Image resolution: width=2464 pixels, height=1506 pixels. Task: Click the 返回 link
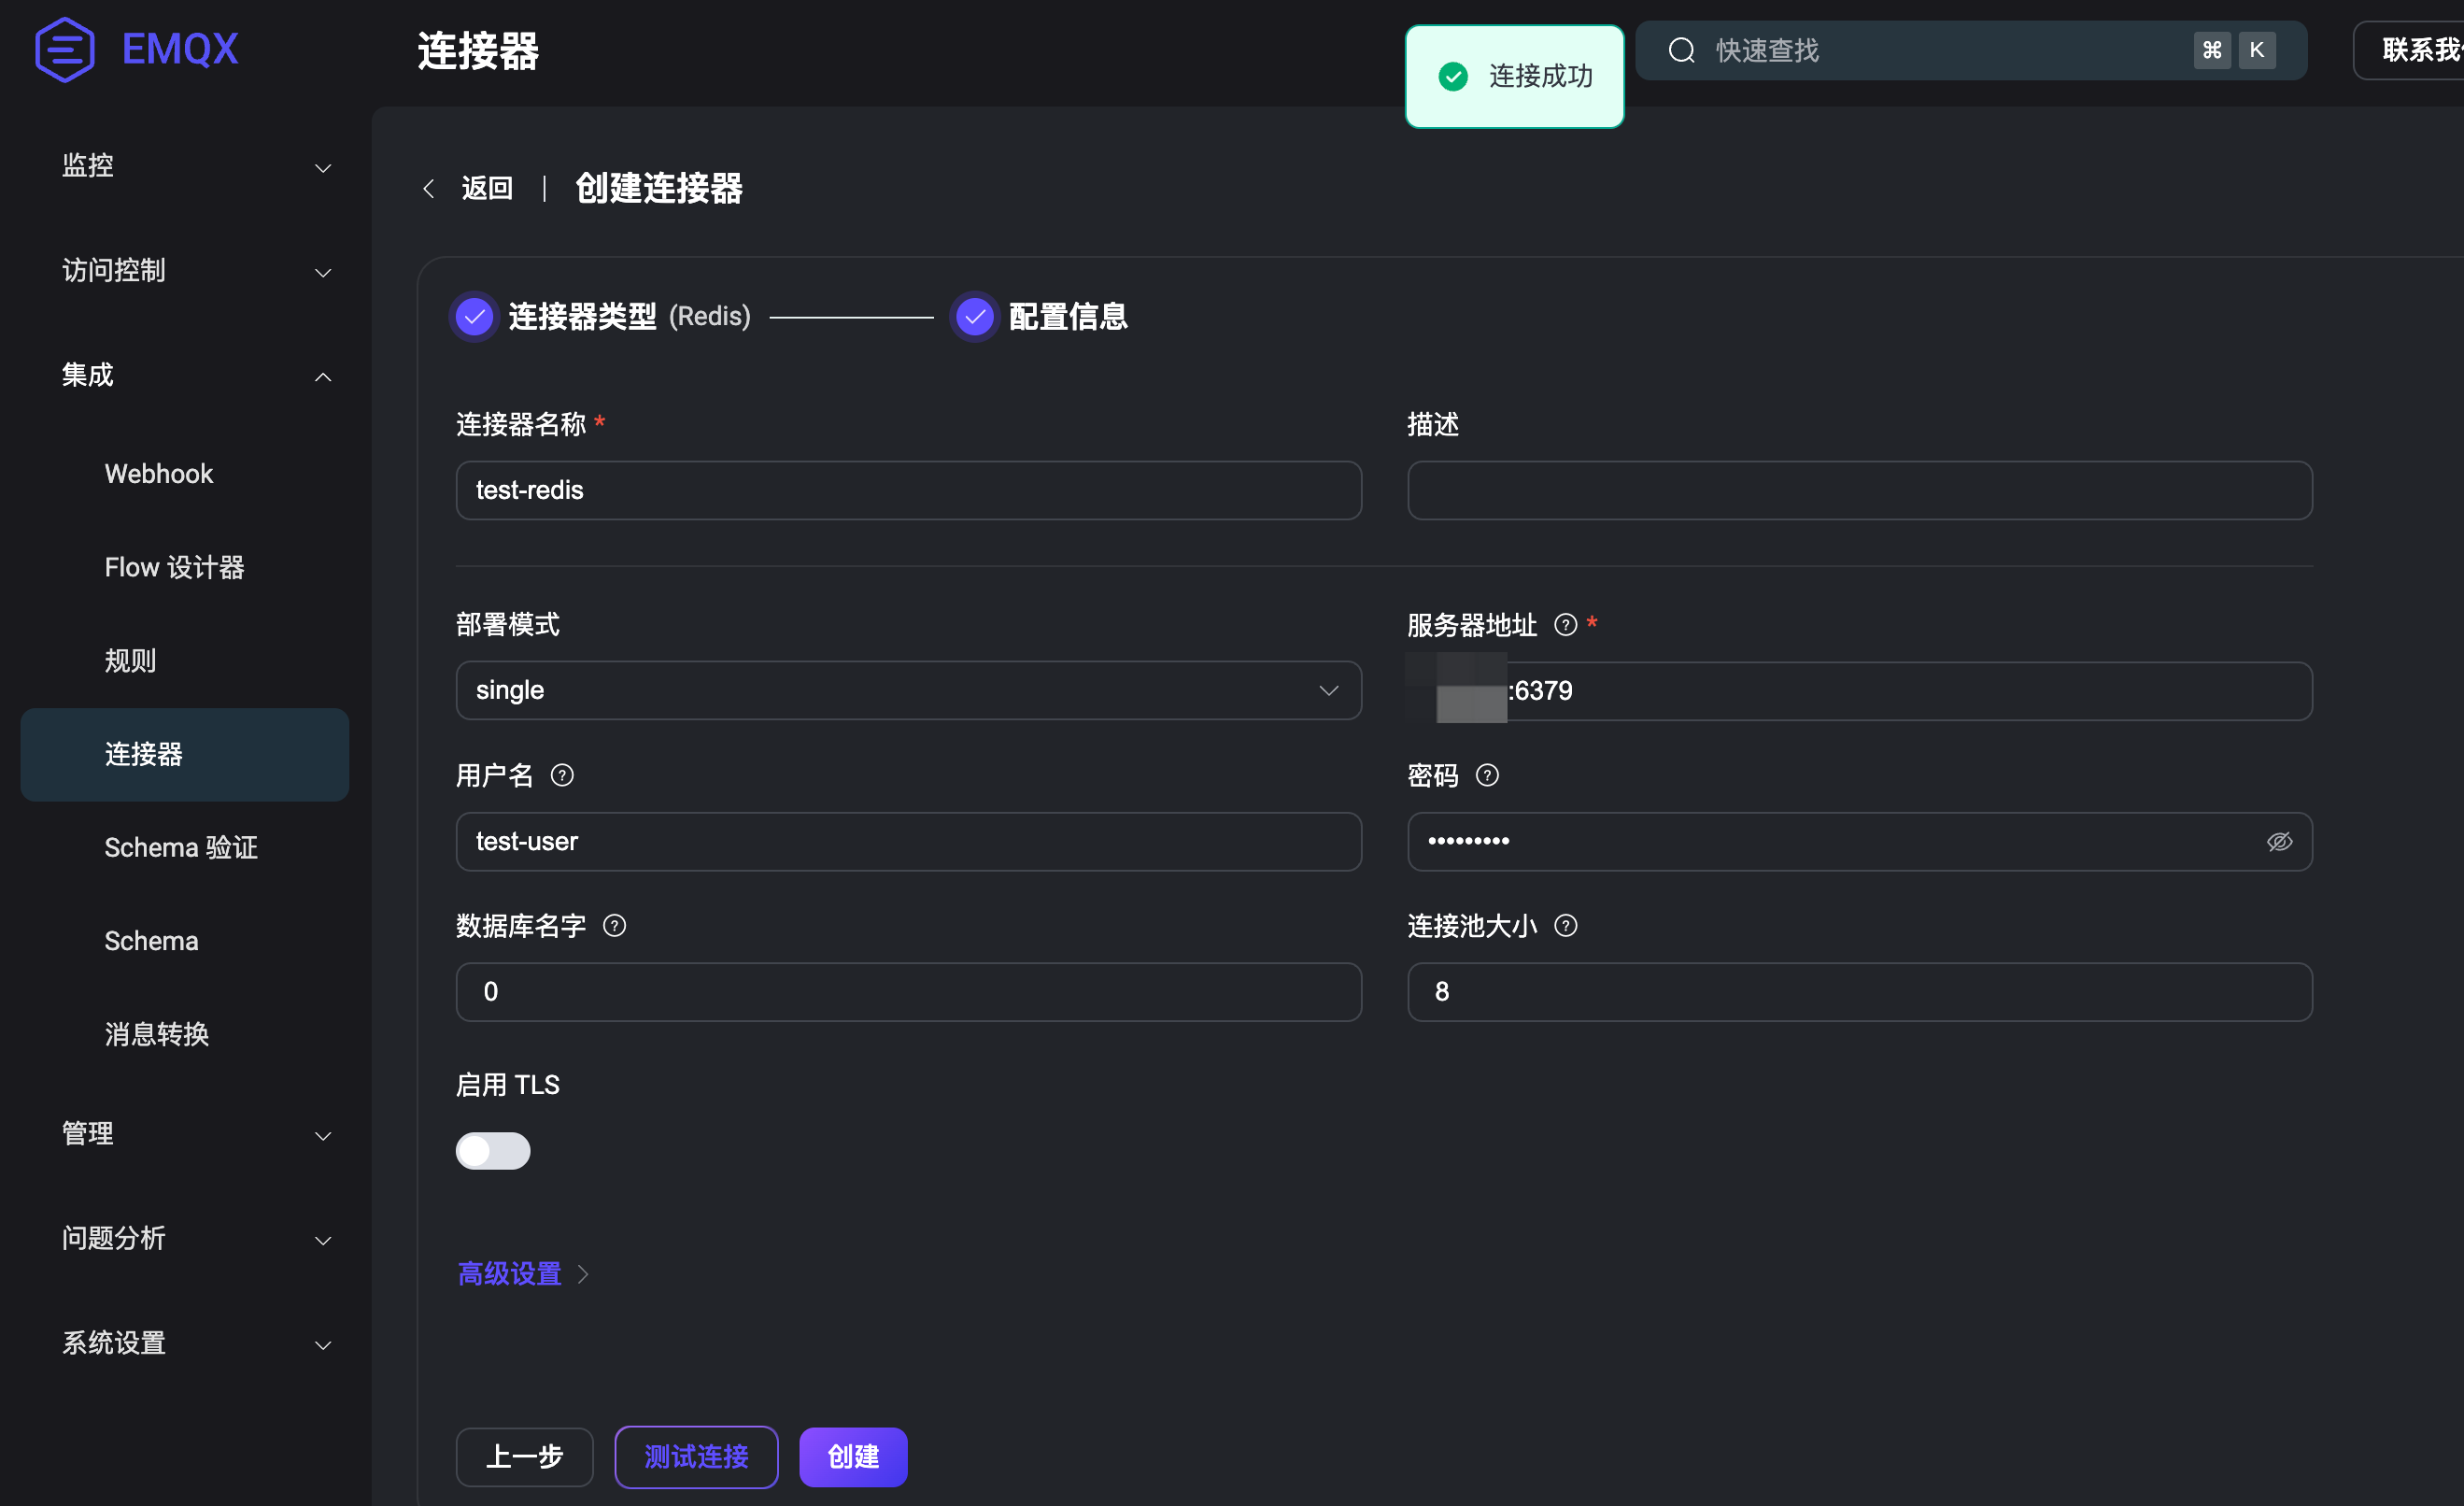(487, 188)
